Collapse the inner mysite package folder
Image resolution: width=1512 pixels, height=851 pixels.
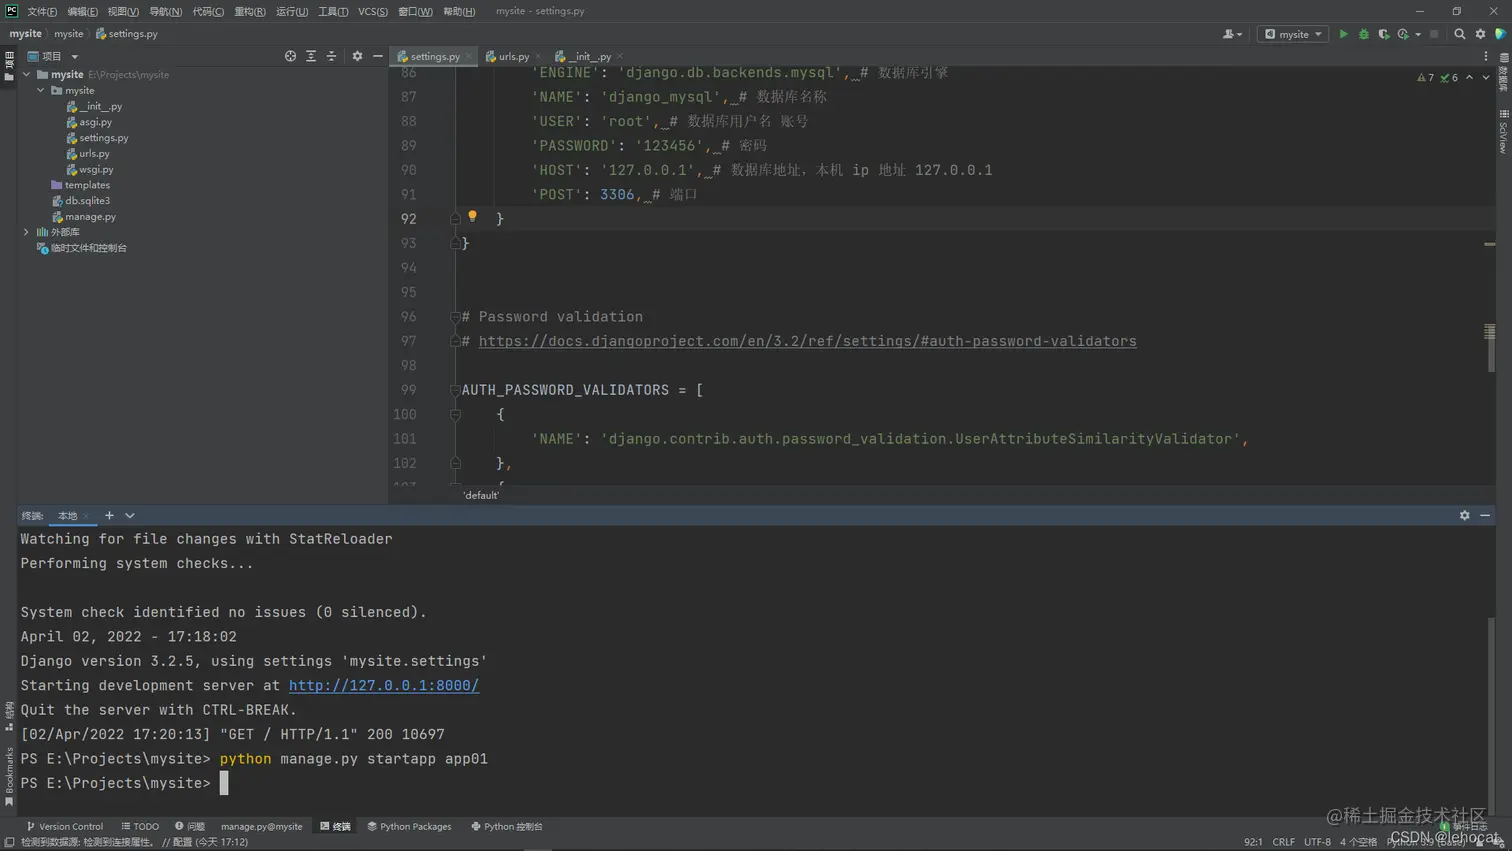click(x=41, y=91)
